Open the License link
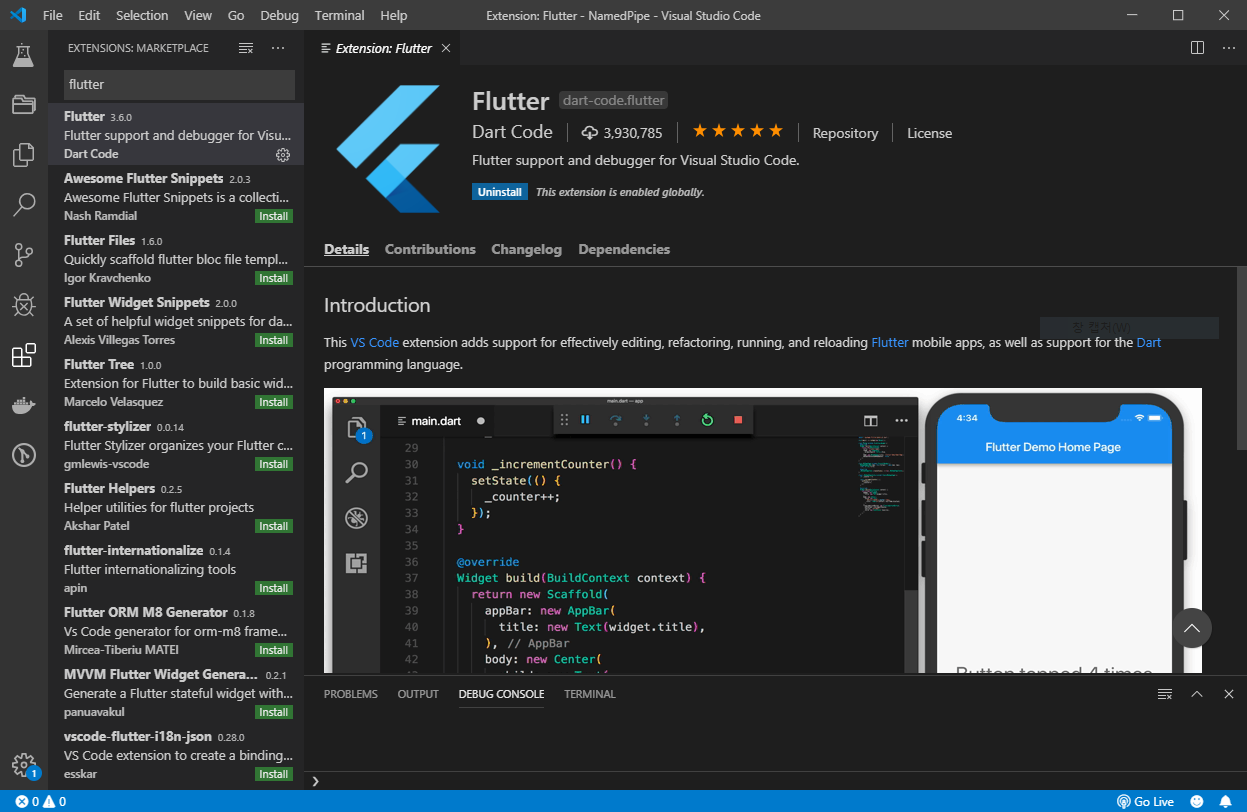1247x812 pixels. [929, 133]
